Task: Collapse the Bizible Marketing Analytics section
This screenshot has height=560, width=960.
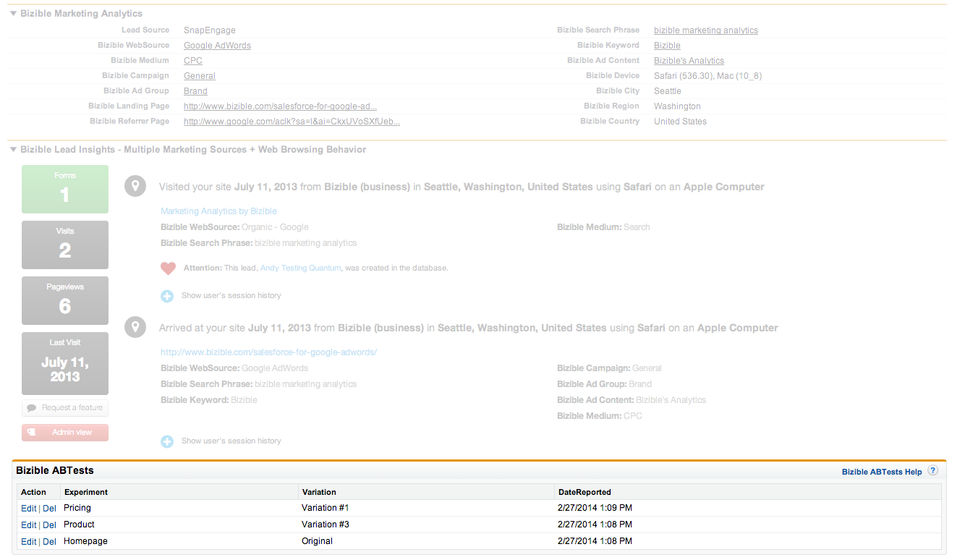Action: 13,13
